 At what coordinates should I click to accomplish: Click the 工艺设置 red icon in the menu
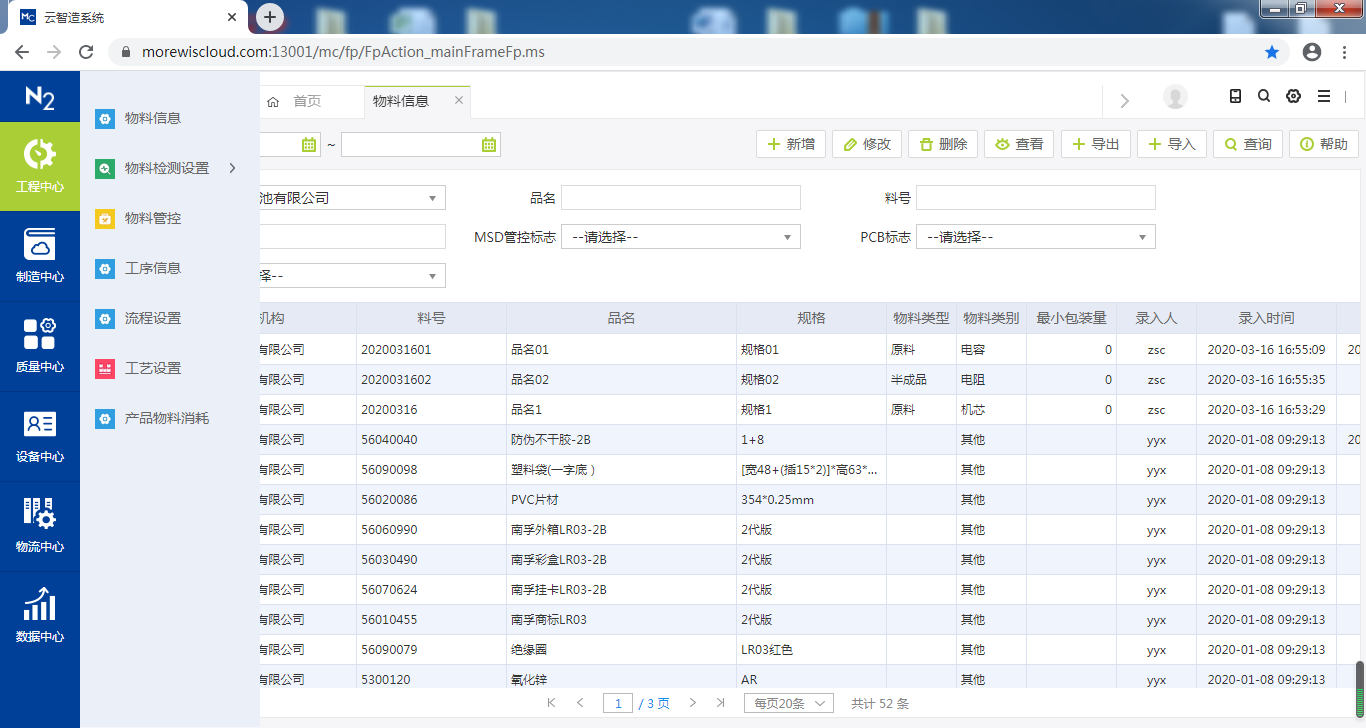[x=105, y=368]
